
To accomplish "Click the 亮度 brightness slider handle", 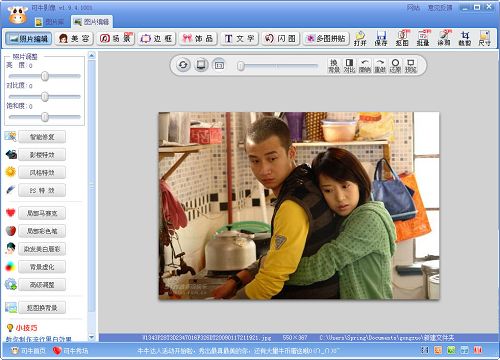I will coord(45,76).
